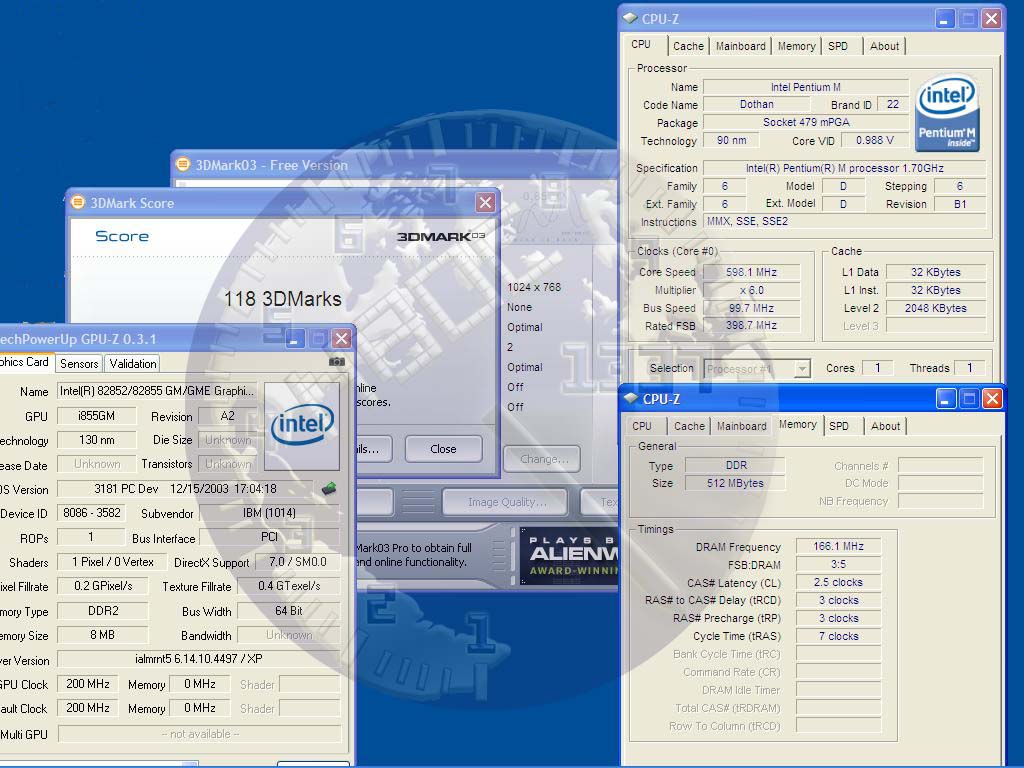Switch to About tab in lower CPU-Z

pyautogui.click(x=886, y=426)
